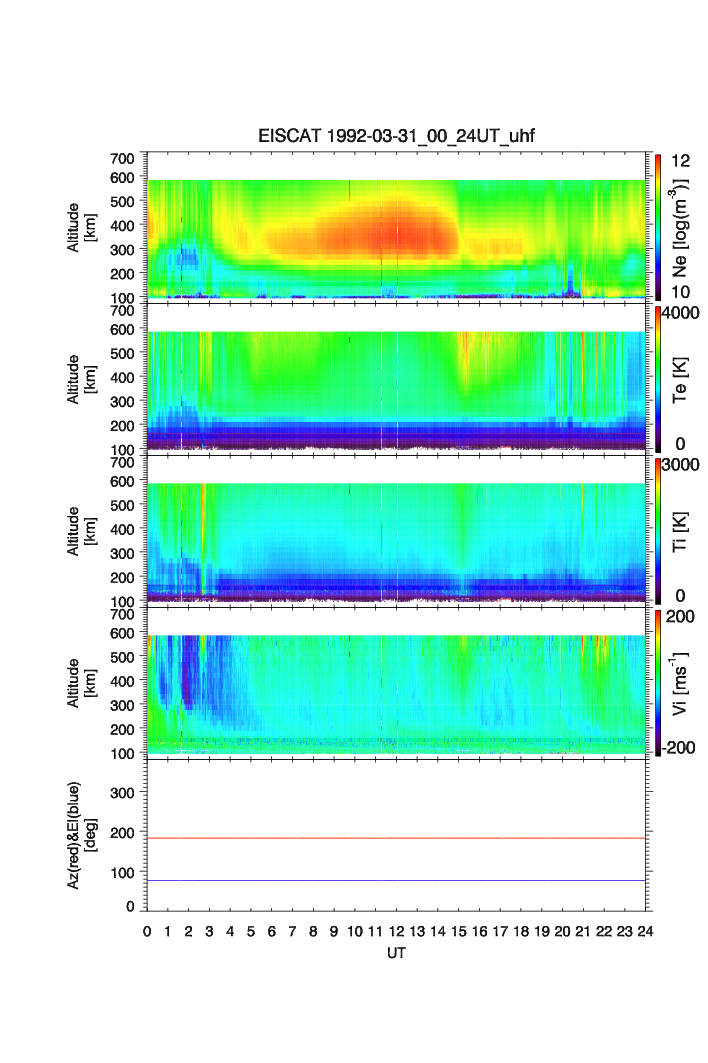Click the 4000 value on Te scale
The image size is (708, 1063).
(x=681, y=313)
